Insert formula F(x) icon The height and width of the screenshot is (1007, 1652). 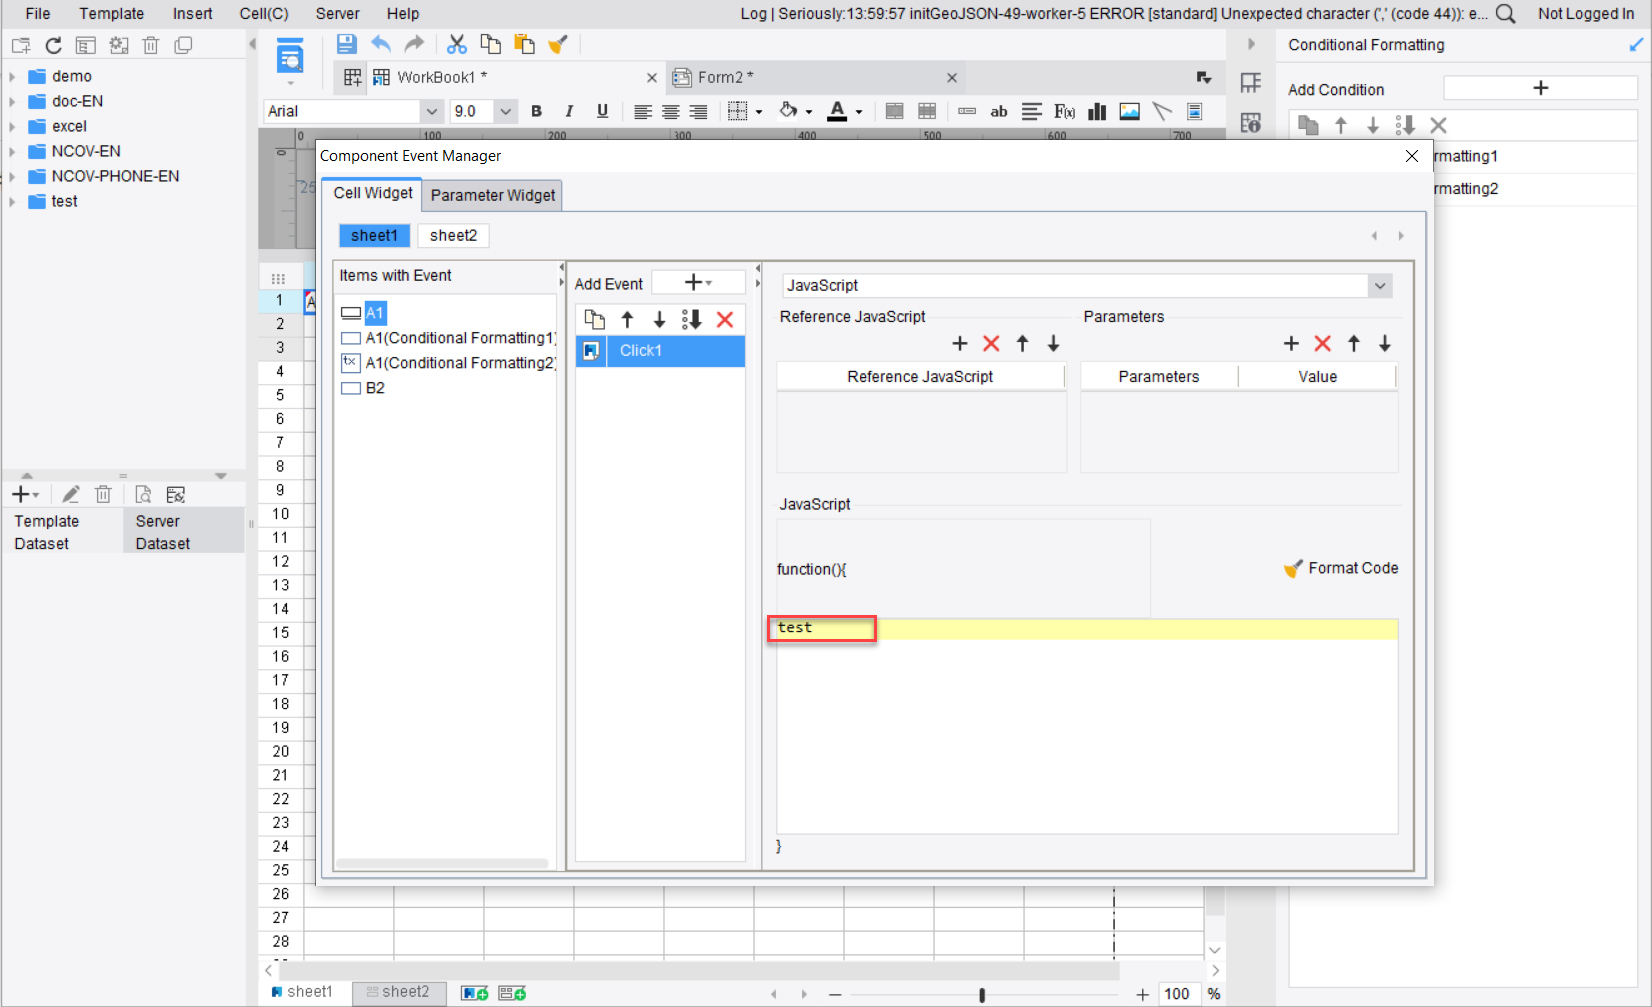(1064, 111)
